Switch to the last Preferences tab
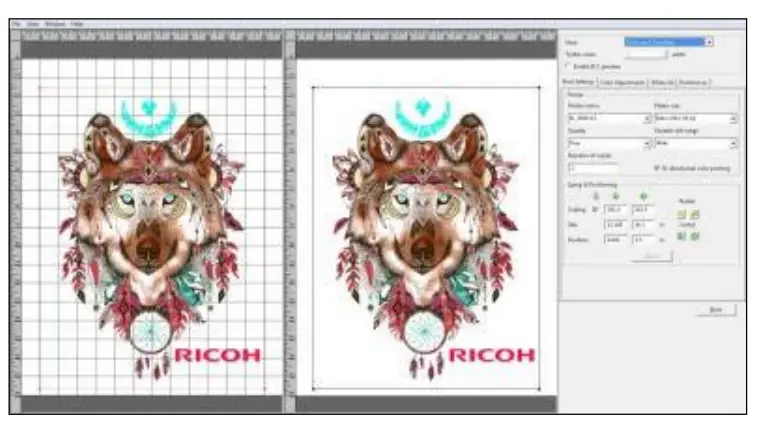 693,83
